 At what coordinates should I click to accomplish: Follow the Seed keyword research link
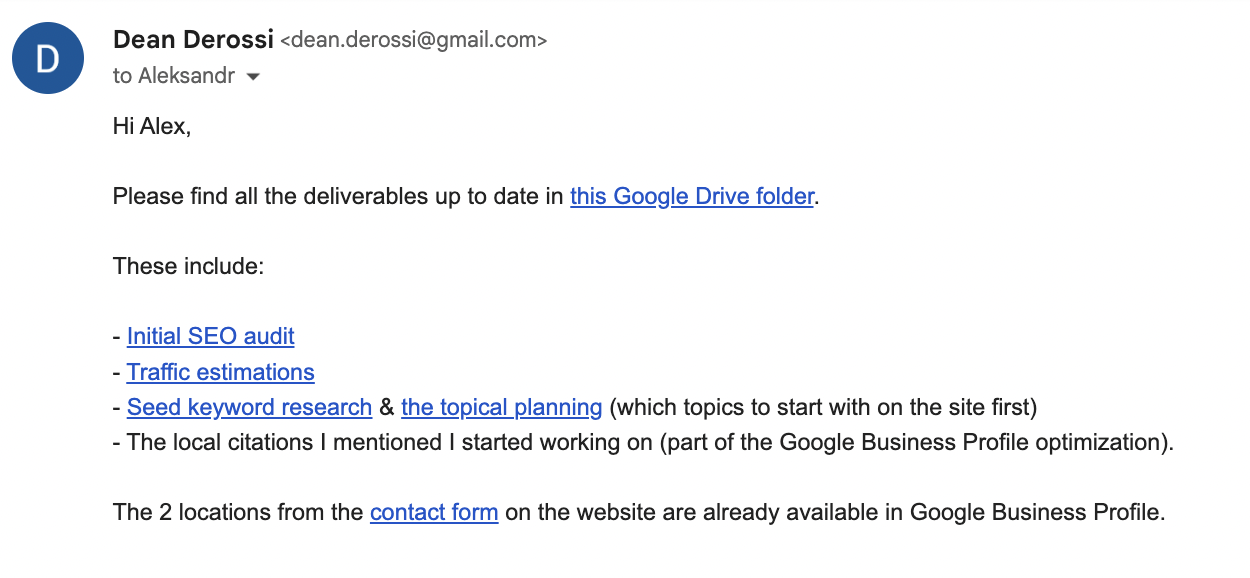coord(250,407)
